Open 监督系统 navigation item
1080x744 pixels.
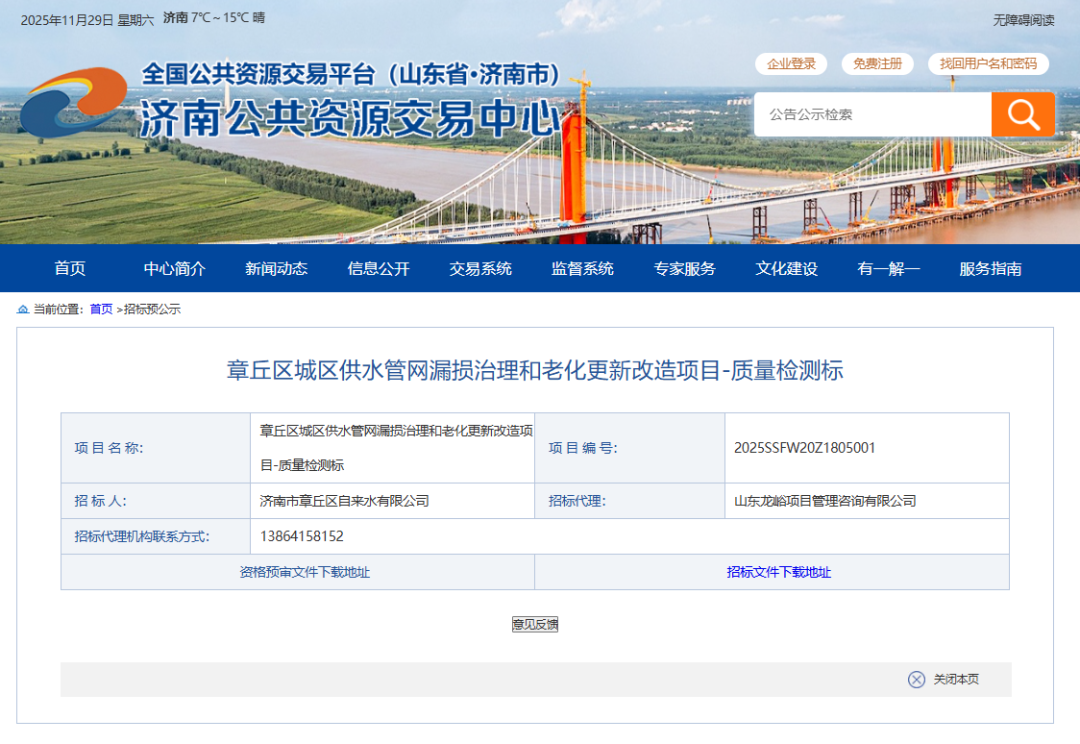tap(582, 268)
